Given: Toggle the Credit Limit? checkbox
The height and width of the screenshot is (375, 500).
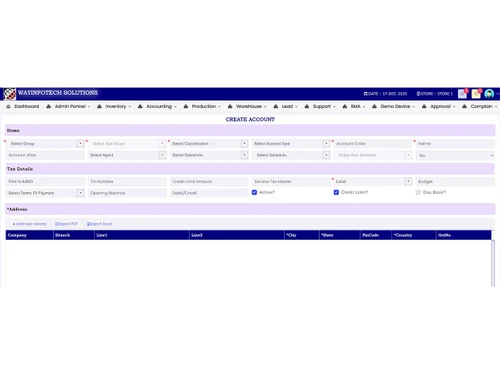Looking at the screenshot, I should click(x=336, y=192).
